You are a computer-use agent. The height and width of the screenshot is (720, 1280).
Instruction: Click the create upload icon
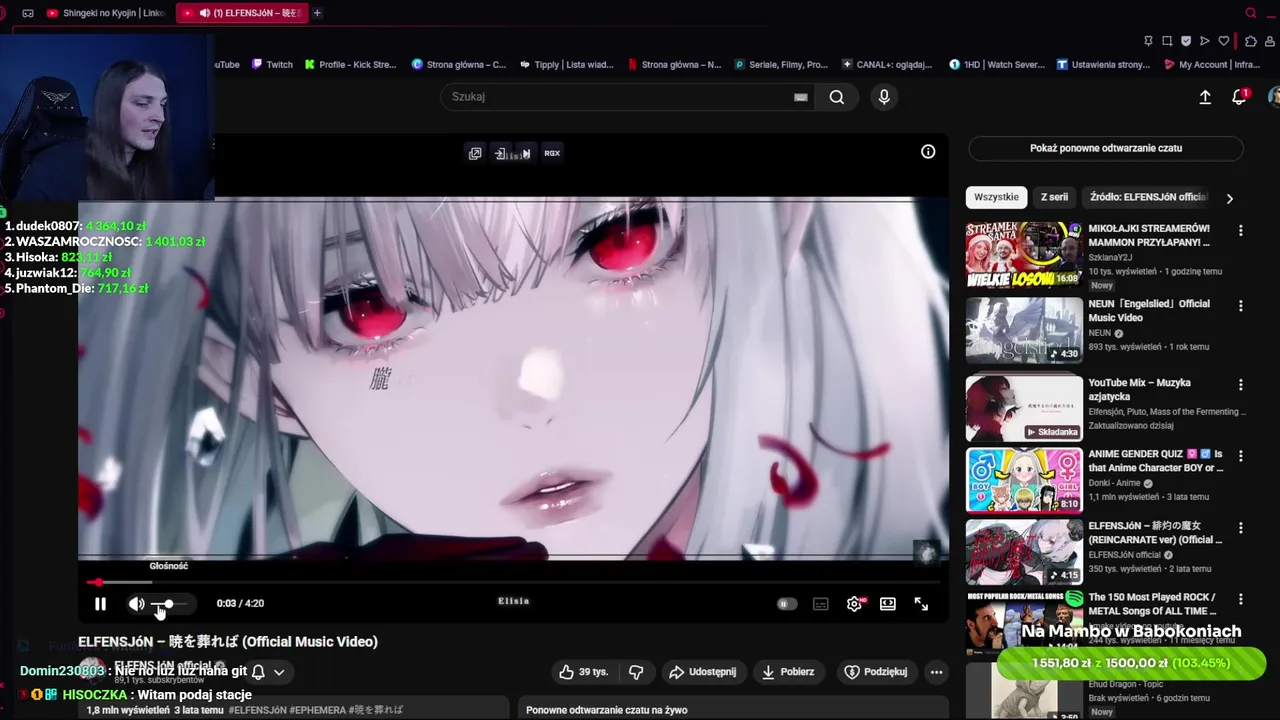(x=1205, y=97)
